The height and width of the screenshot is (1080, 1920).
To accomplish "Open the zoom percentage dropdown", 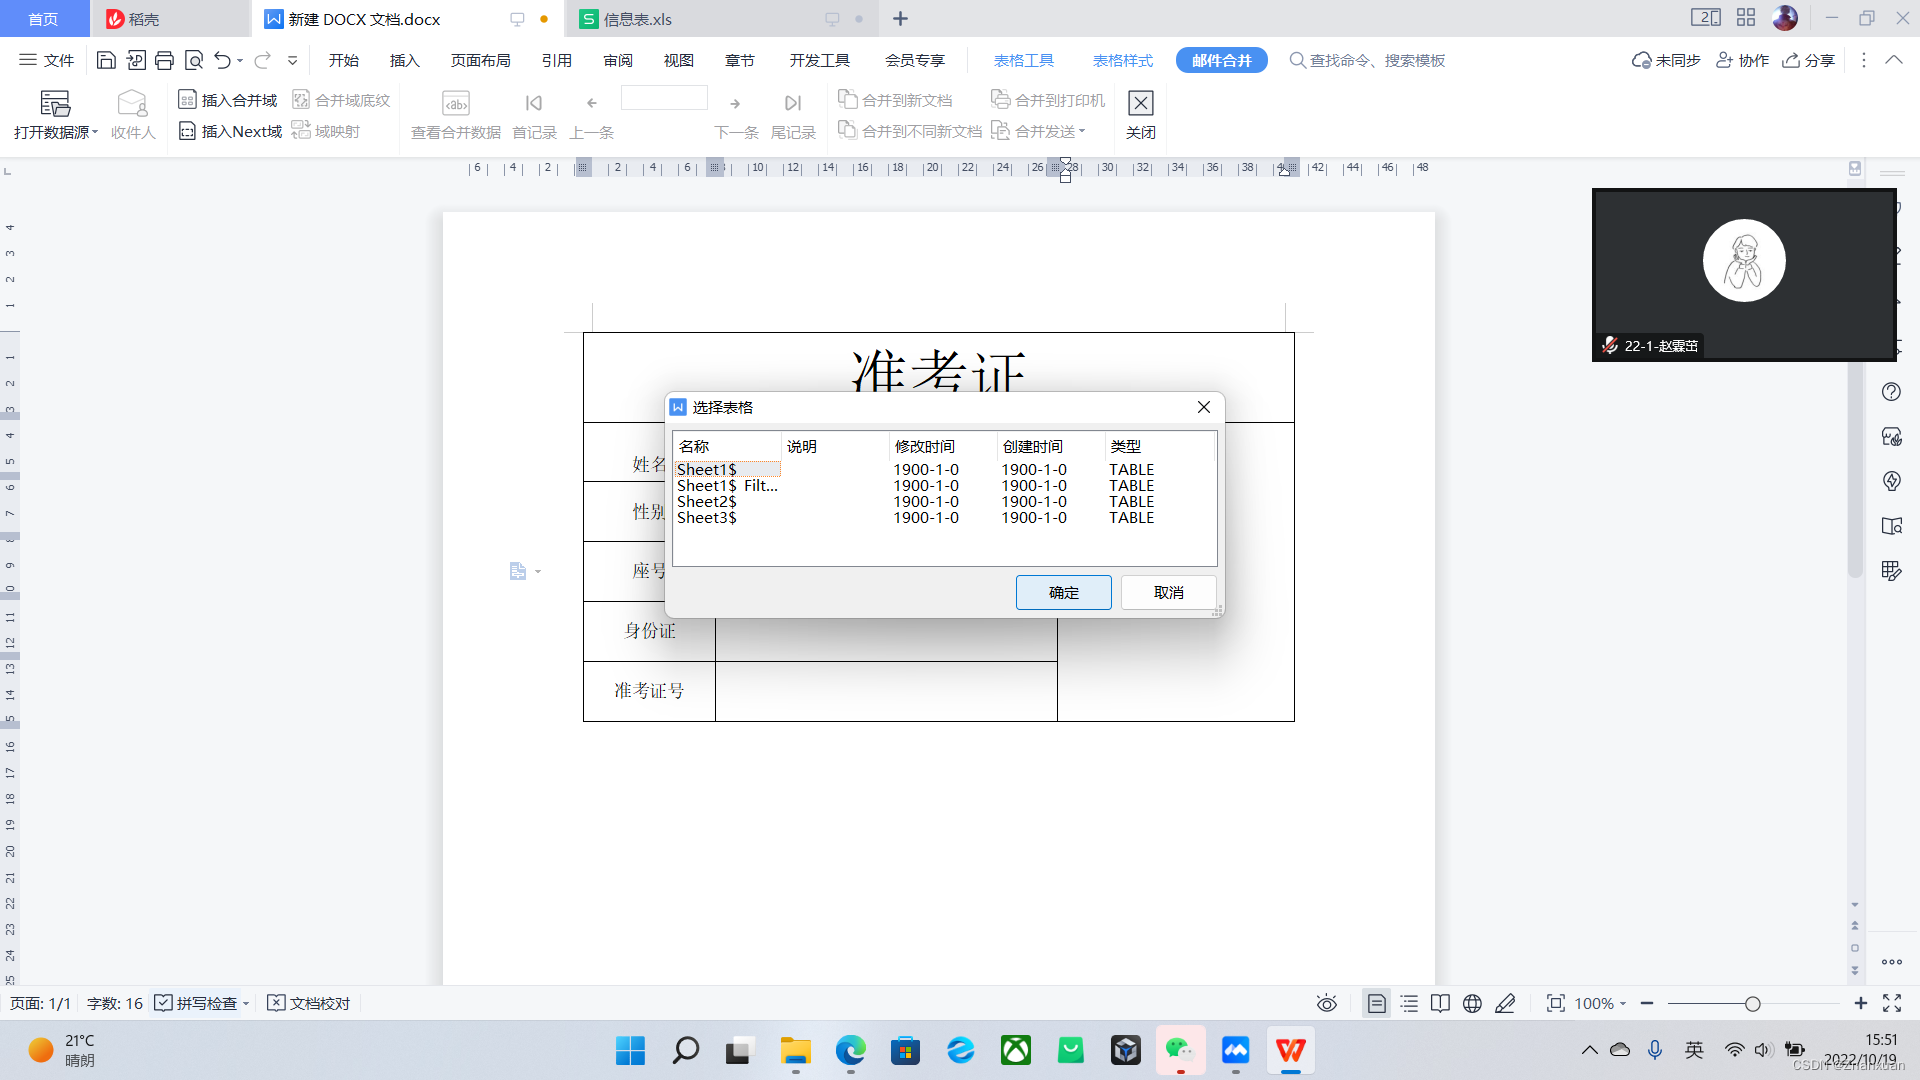I will tap(1600, 1003).
